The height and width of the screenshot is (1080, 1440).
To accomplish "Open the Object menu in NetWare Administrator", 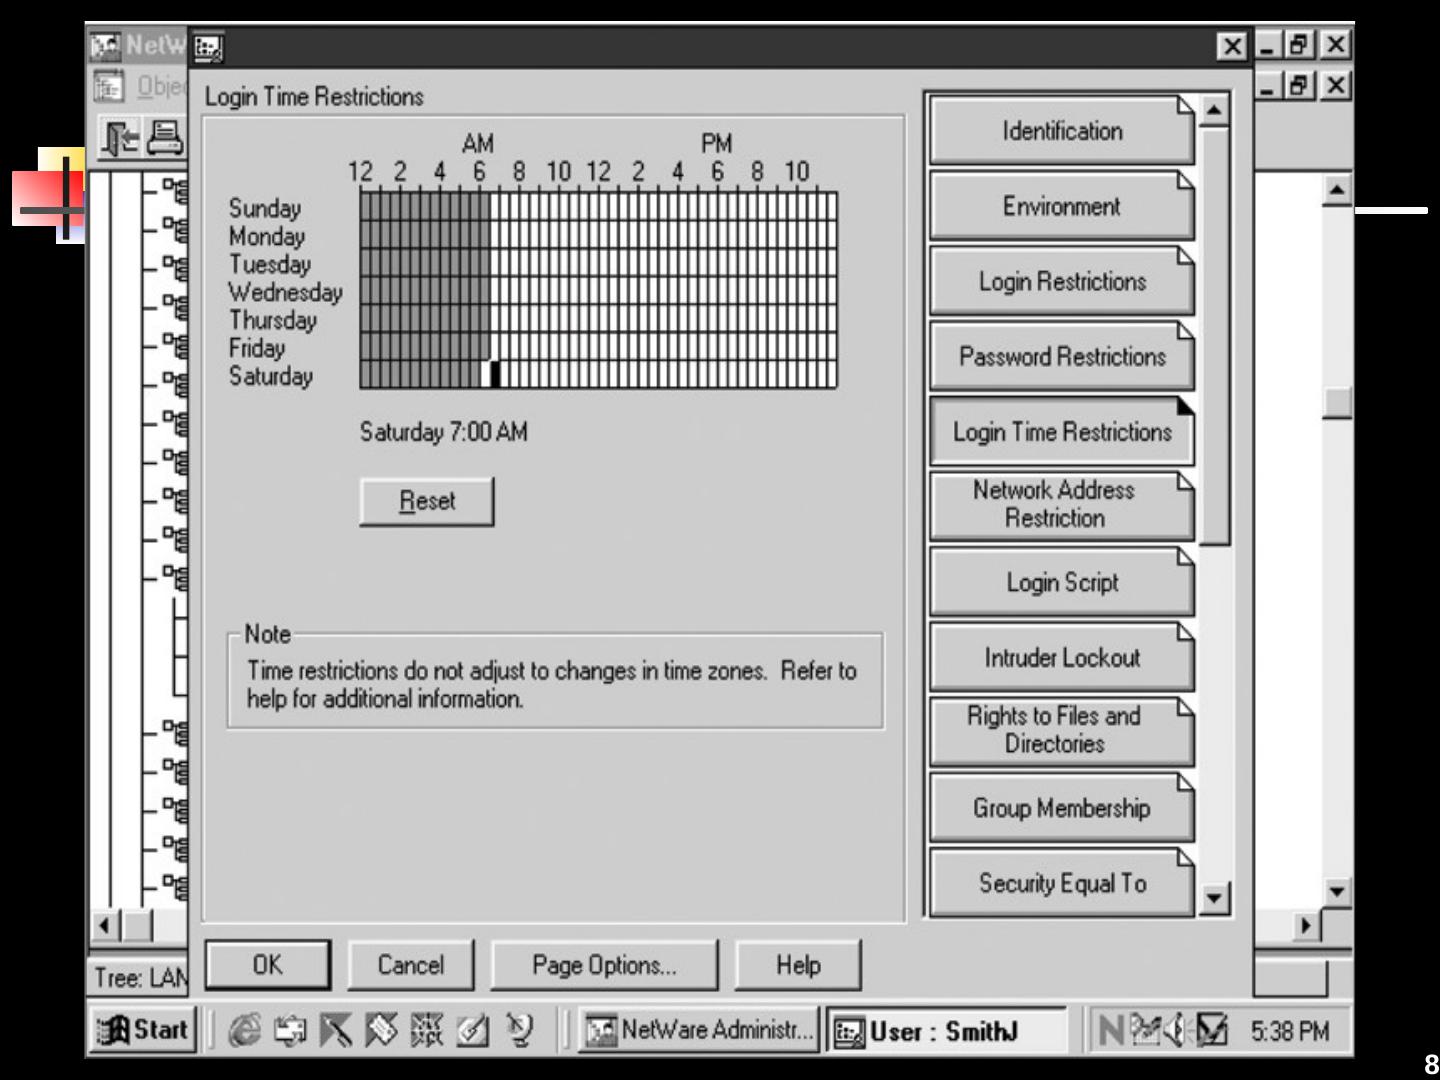I will pyautogui.click(x=160, y=87).
